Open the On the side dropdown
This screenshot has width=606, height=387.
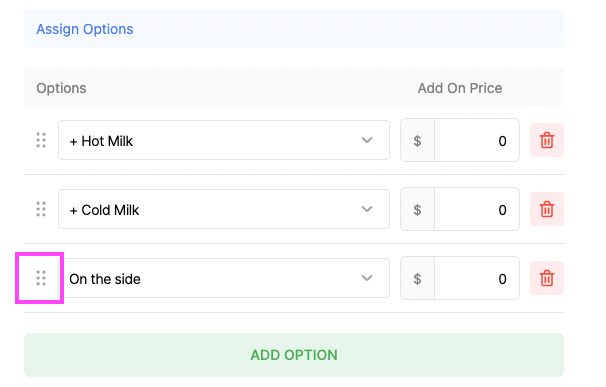224,278
